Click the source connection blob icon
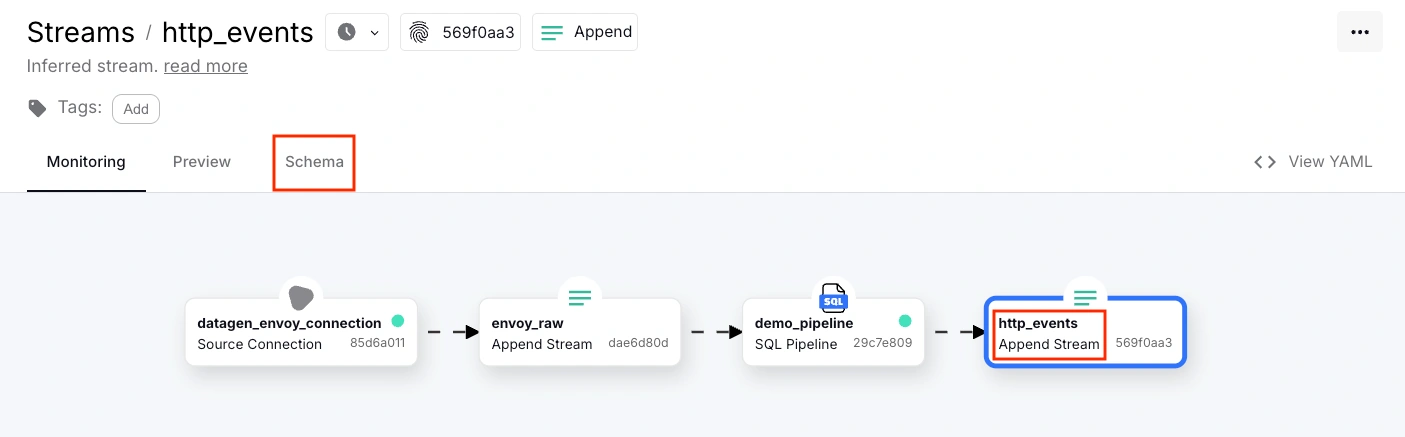The width and height of the screenshot is (1405, 437). point(301,297)
